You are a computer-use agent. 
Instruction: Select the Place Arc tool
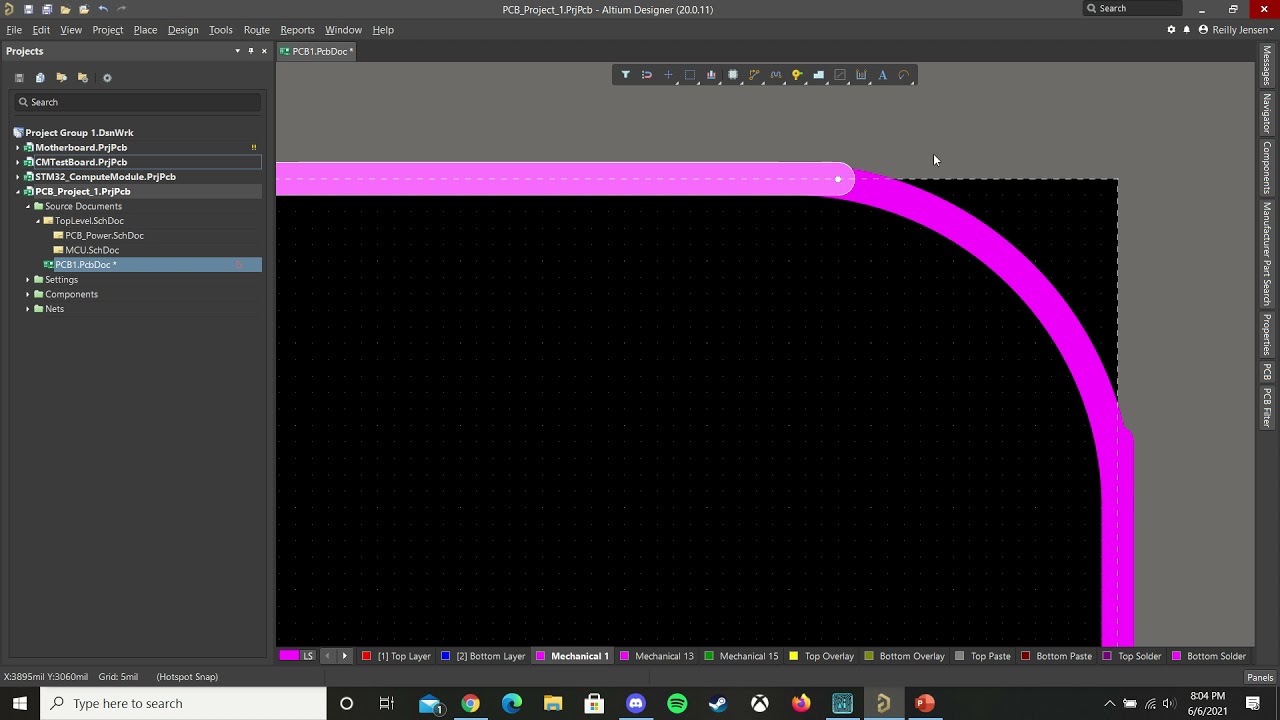[x=904, y=75]
